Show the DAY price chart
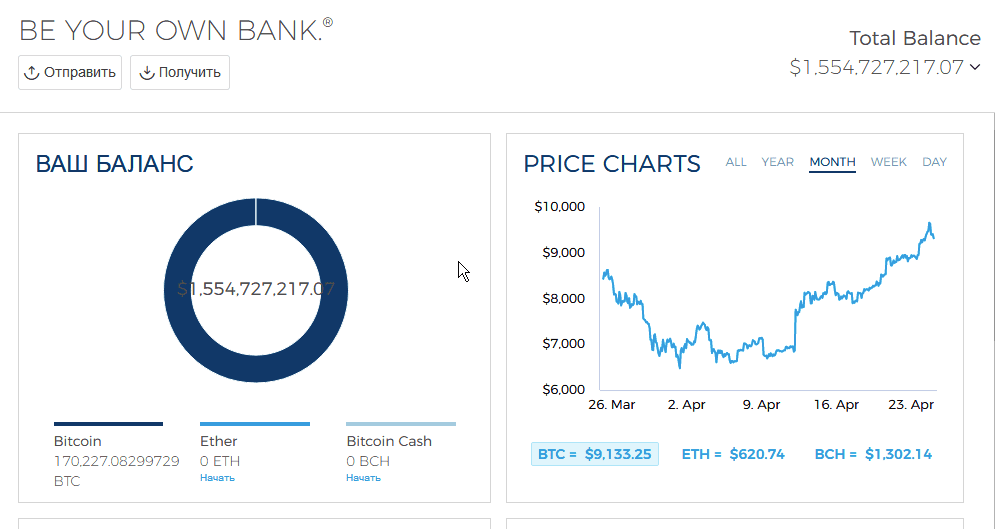This screenshot has height=529, width=995. [934, 162]
